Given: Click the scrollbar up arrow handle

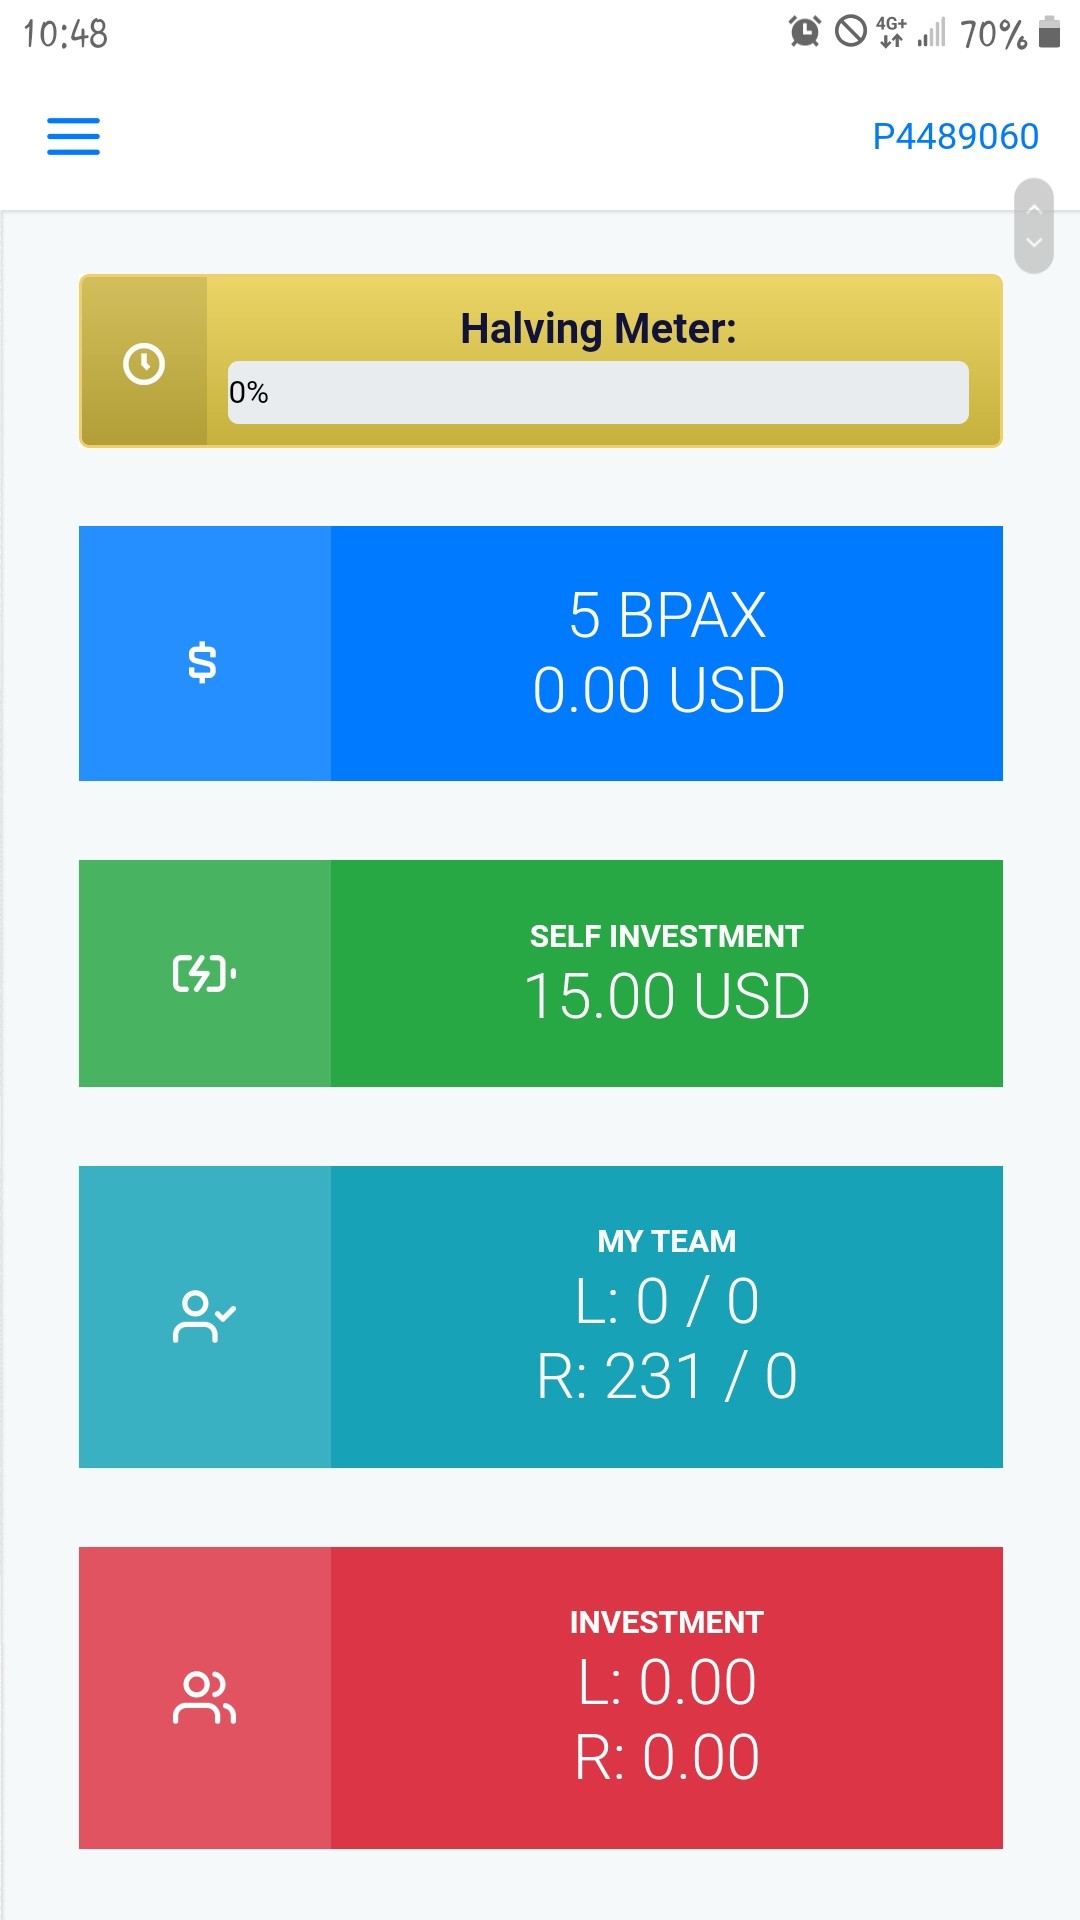Looking at the screenshot, I should pos(1034,209).
